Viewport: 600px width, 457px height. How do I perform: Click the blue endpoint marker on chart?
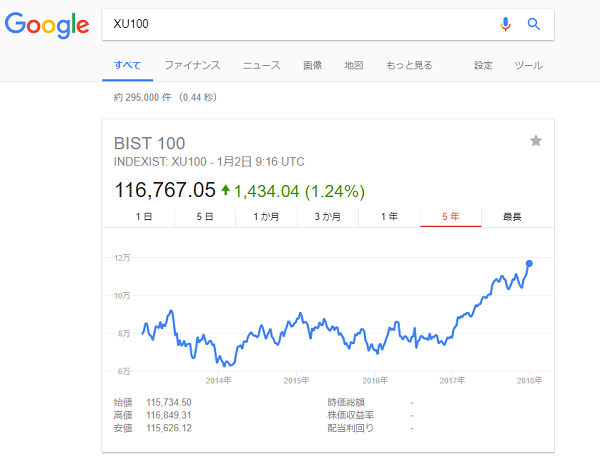pyautogui.click(x=529, y=264)
